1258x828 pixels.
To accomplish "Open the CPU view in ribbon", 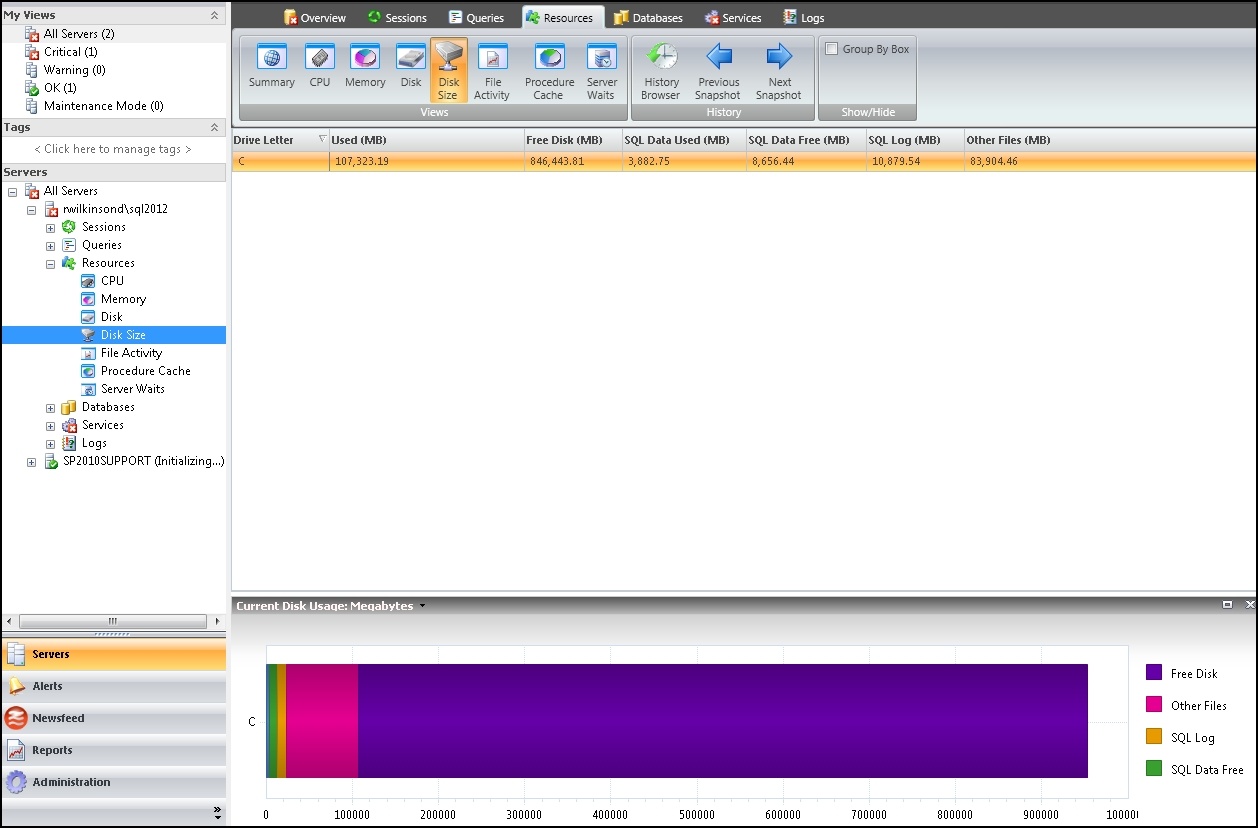I will pos(320,68).
